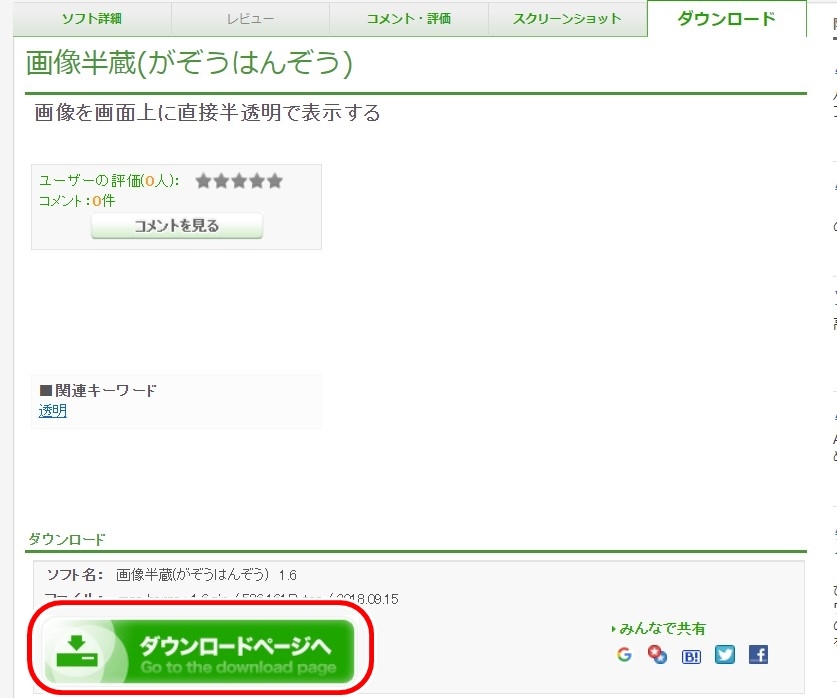Screen dimensions: 837x698
Task: Click the Google Bookmarks star icon
Action: pyautogui.click(x=657, y=655)
